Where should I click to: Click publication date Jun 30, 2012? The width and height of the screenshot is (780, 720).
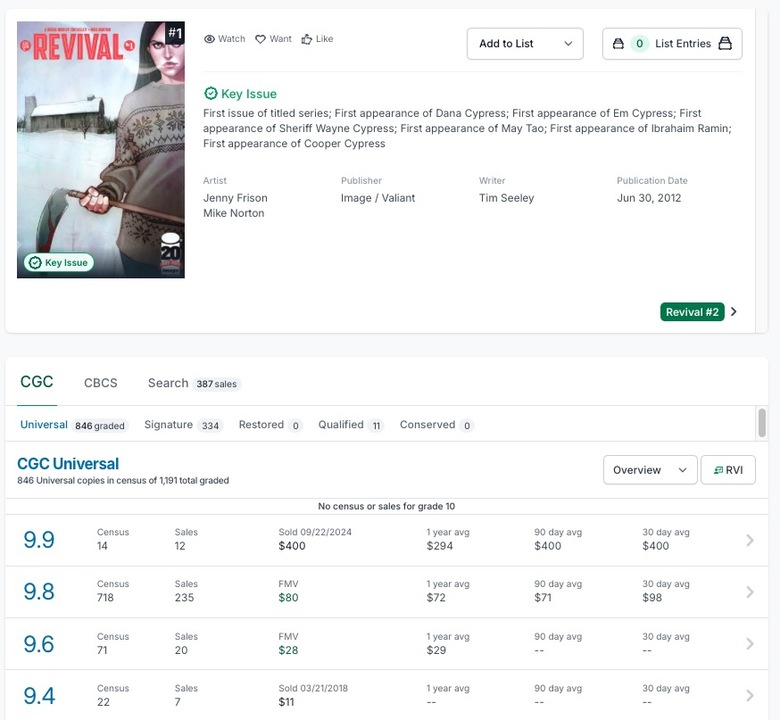[x=649, y=198]
